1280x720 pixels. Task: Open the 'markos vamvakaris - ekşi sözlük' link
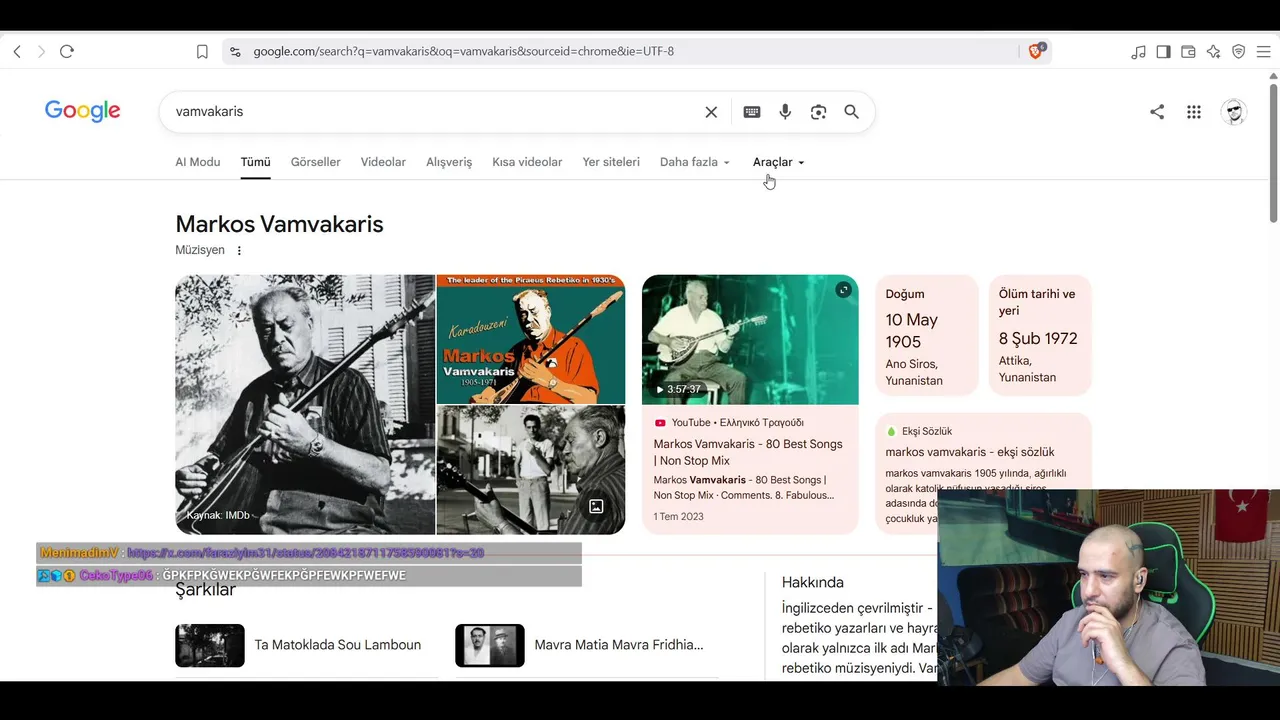970,452
